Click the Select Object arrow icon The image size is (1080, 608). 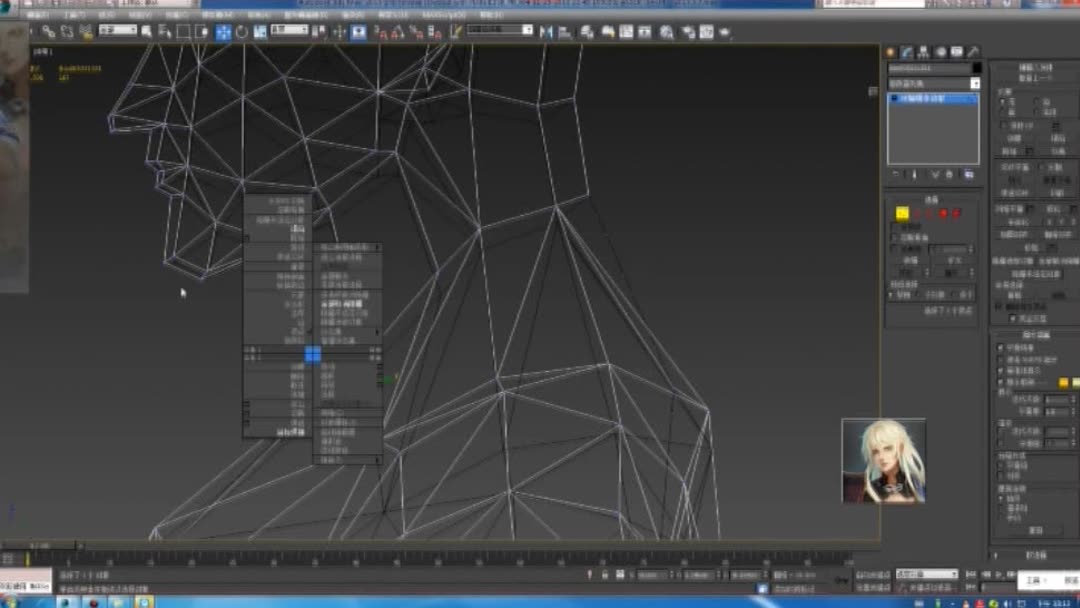146,31
